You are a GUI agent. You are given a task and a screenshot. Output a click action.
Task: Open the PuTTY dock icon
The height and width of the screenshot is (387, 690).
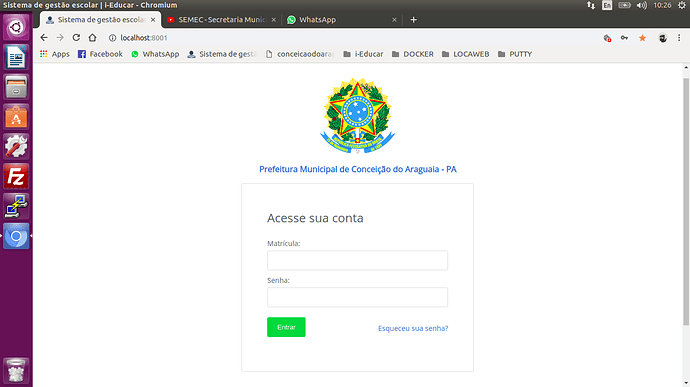click(16, 206)
